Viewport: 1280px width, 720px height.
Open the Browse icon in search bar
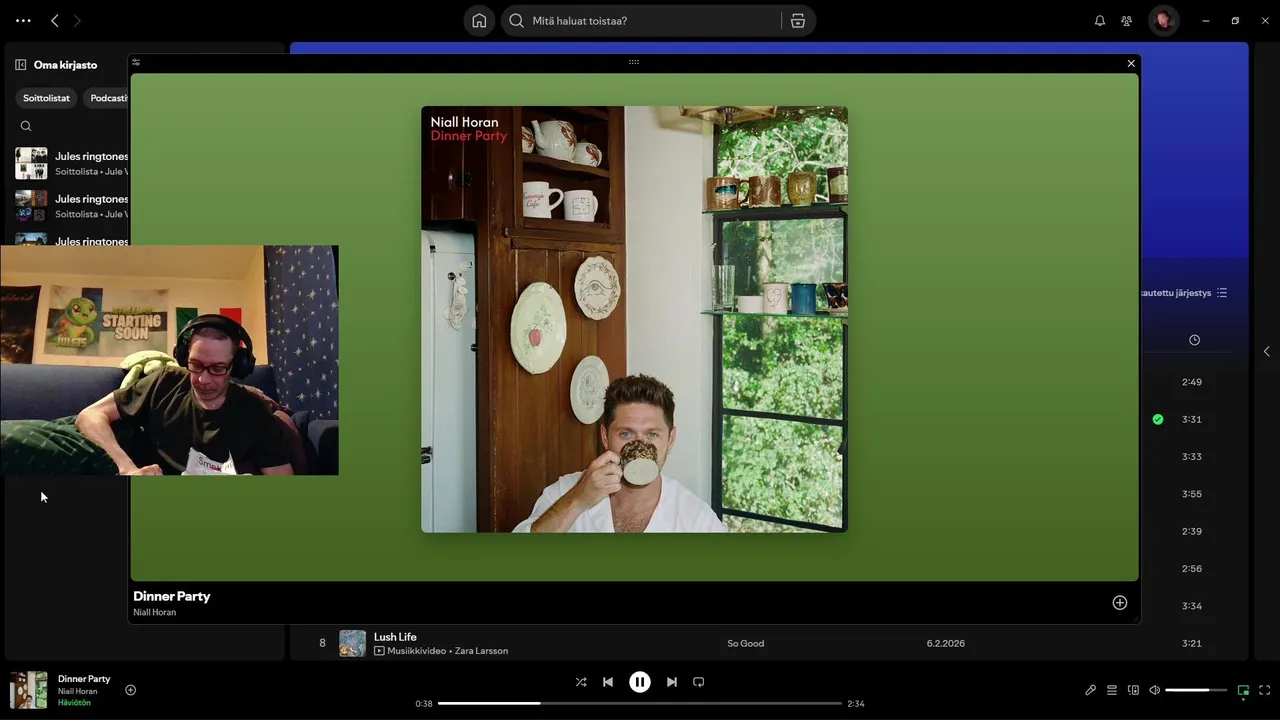(797, 20)
